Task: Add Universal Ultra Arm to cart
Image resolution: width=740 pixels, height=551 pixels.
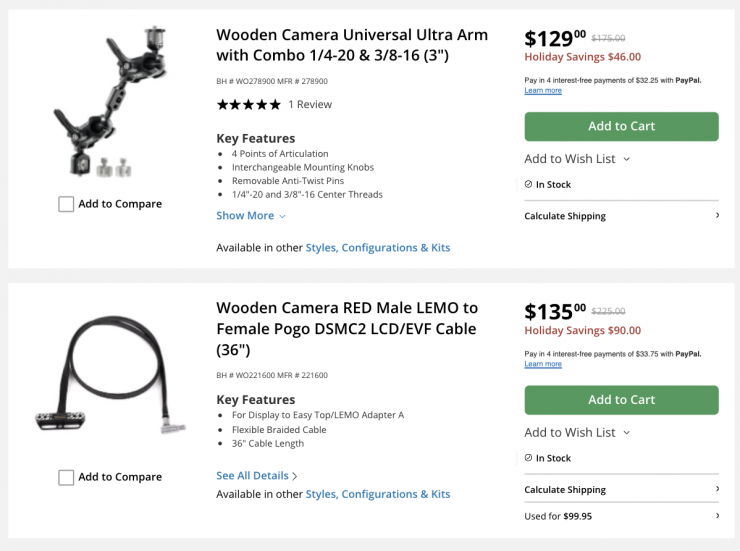Action: [621, 127]
